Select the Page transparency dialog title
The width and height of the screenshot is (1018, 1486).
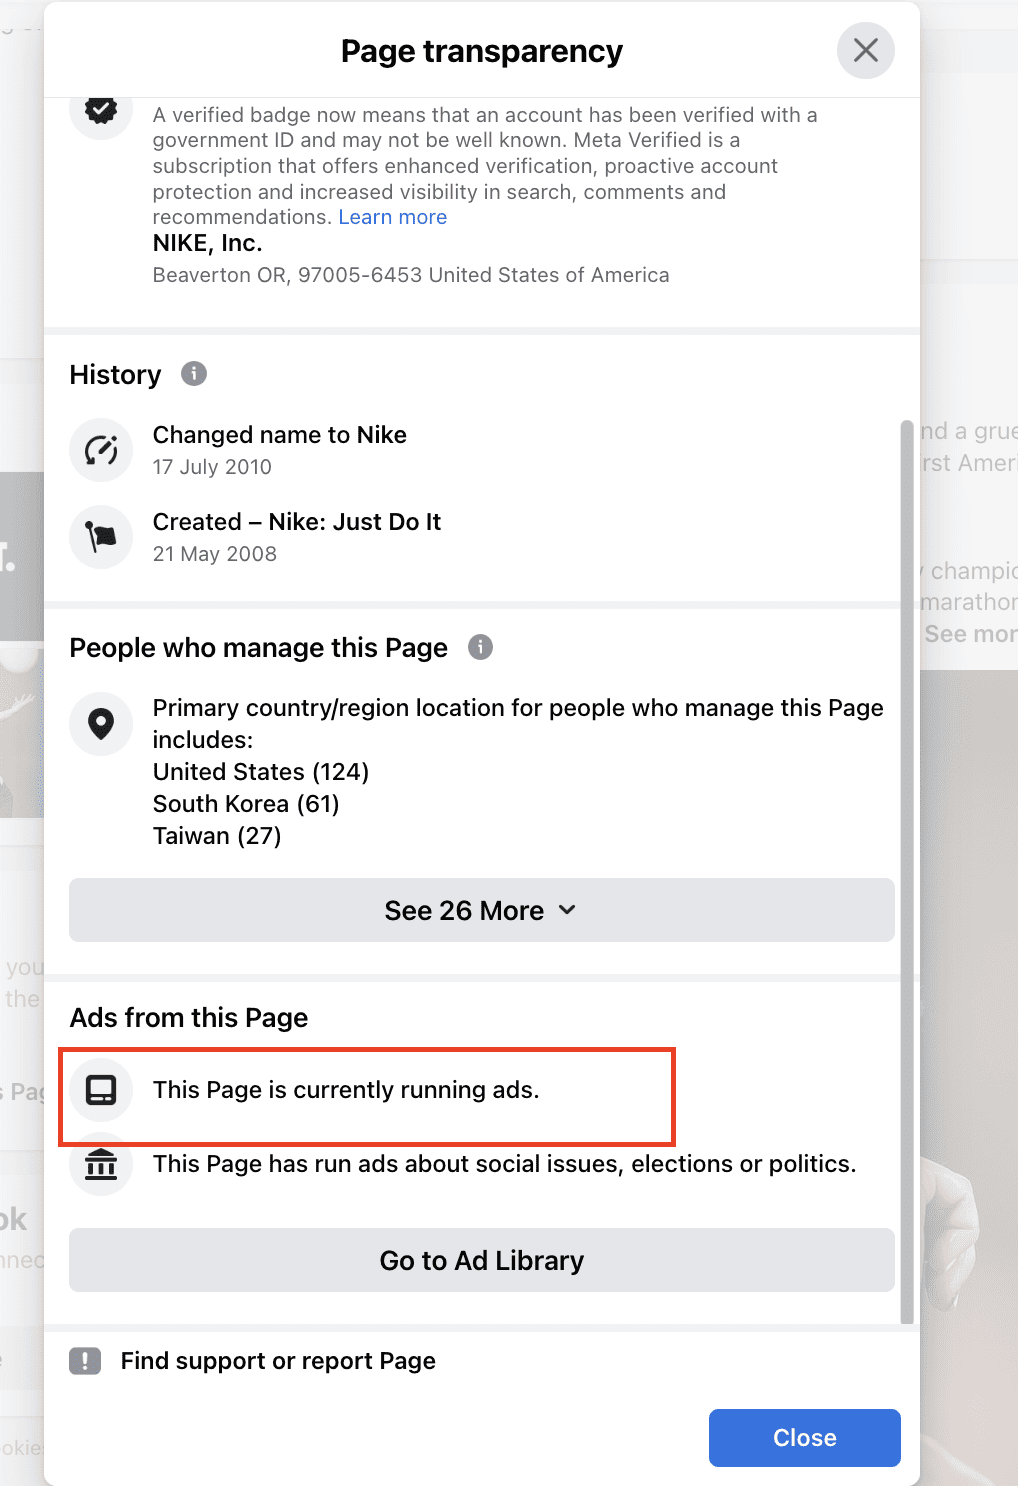click(481, 50)
